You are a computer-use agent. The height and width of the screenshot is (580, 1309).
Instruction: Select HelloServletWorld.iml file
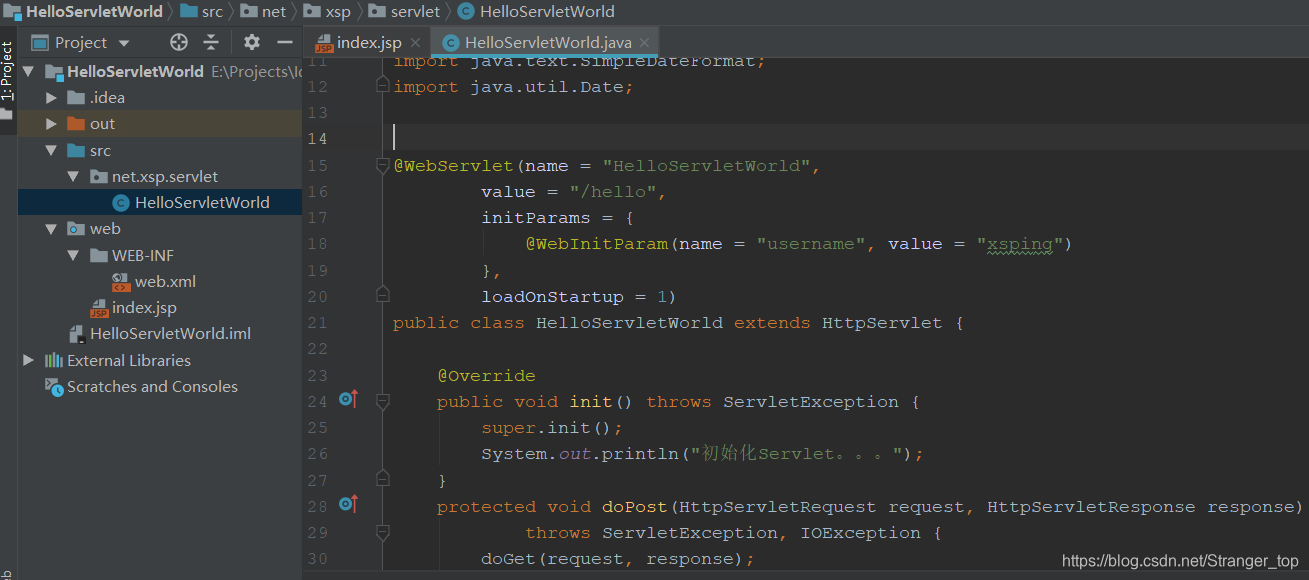(170, 334)
